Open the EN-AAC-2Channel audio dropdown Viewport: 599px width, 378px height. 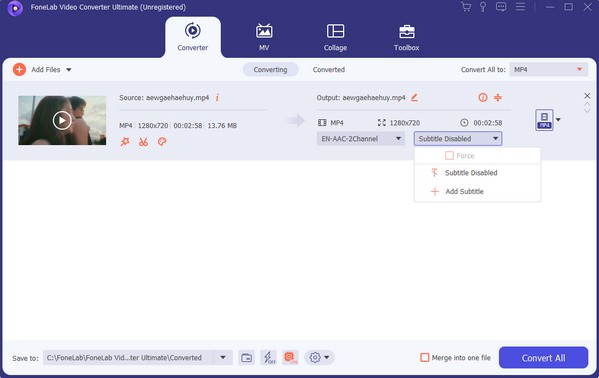click(x=361, y=139)
